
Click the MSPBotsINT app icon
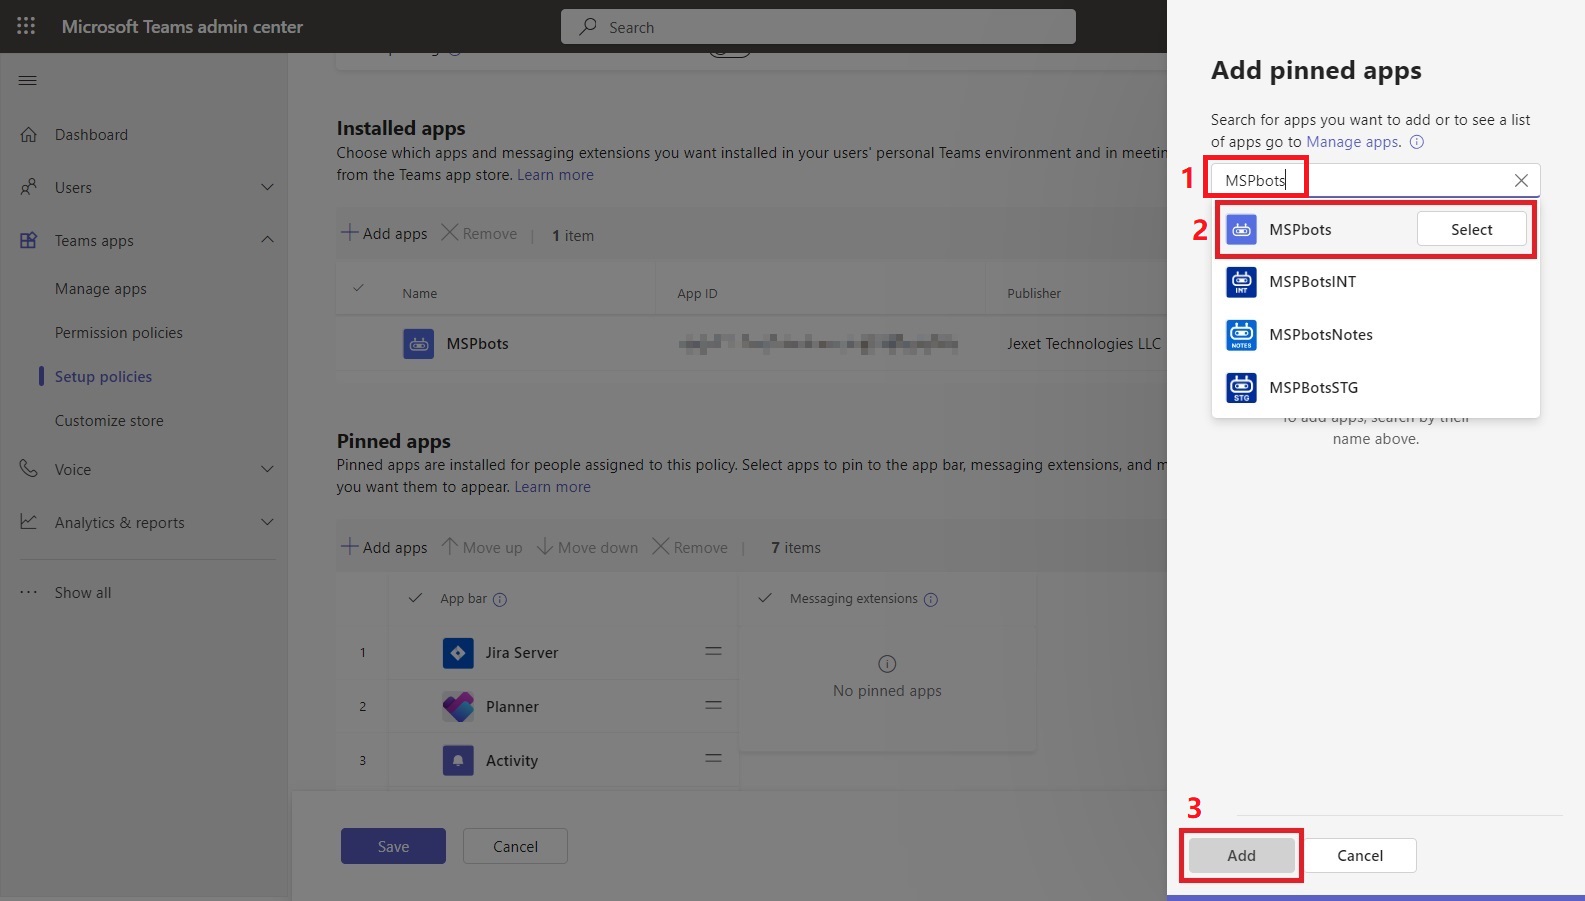click(x=1241, y=282)
